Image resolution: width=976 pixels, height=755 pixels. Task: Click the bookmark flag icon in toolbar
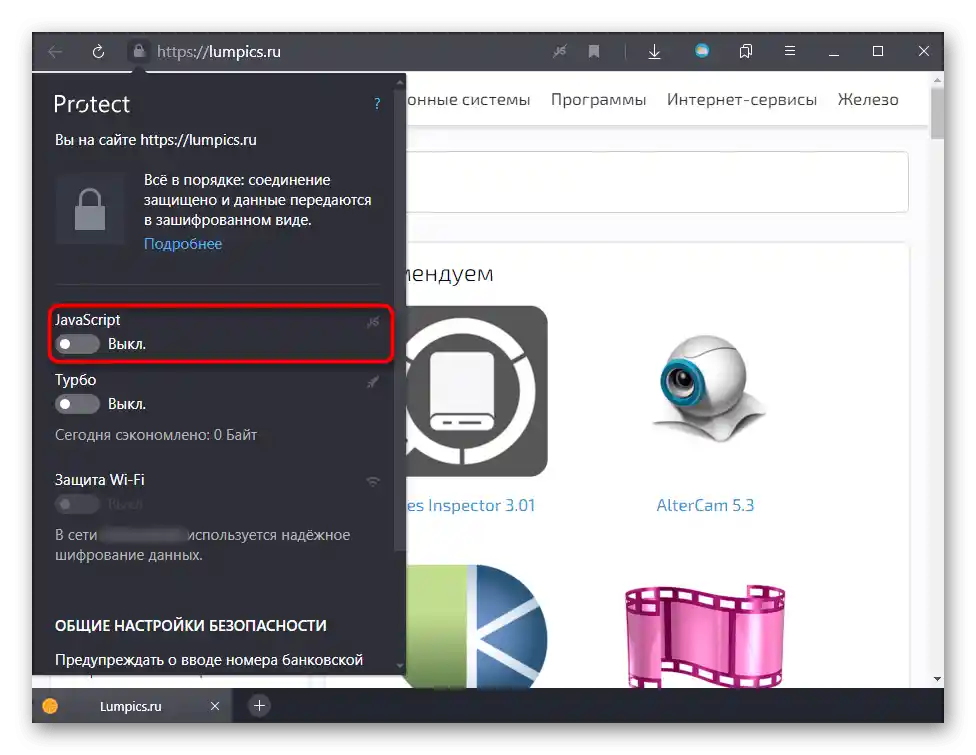594,51
